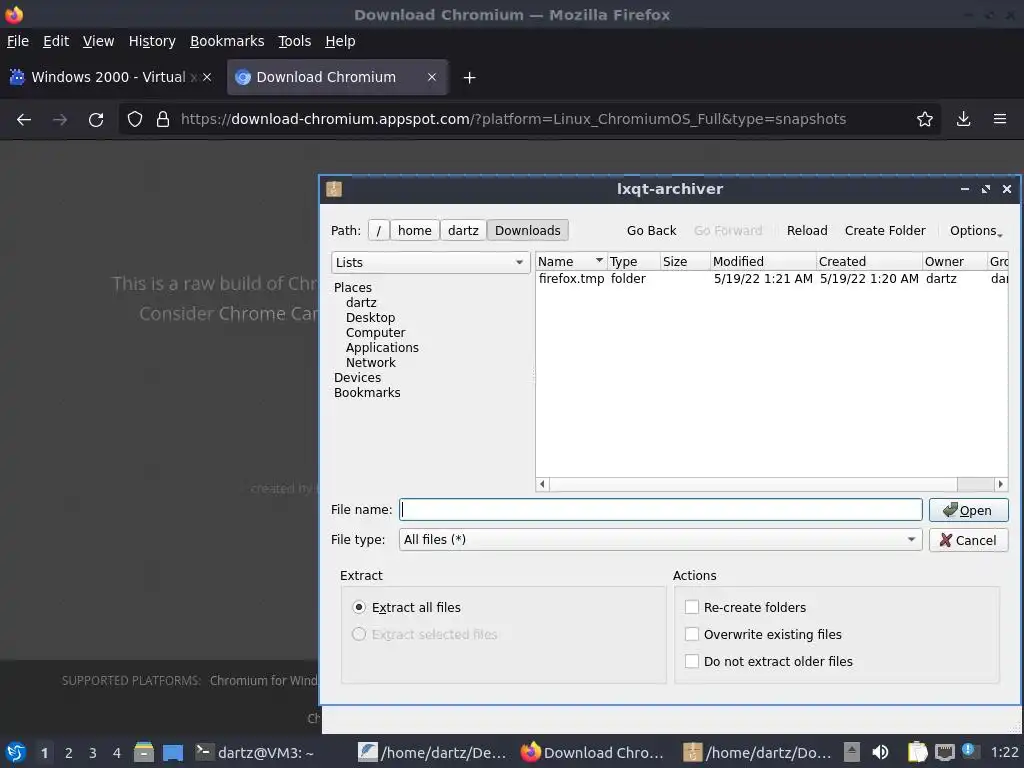Click the show desktop taskbar icon
Image resolution: width=1024 pixels, height=768 pixels.
(x=173, y=752)
